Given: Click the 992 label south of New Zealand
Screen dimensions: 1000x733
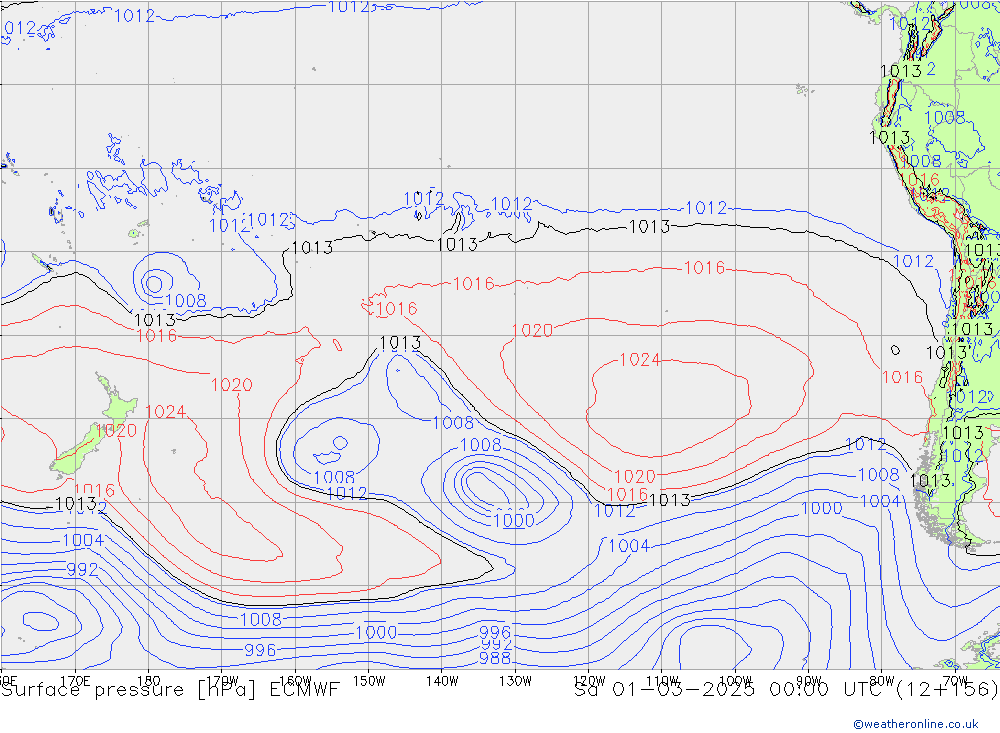Looking at the screenshot, I should coord(82,570).
